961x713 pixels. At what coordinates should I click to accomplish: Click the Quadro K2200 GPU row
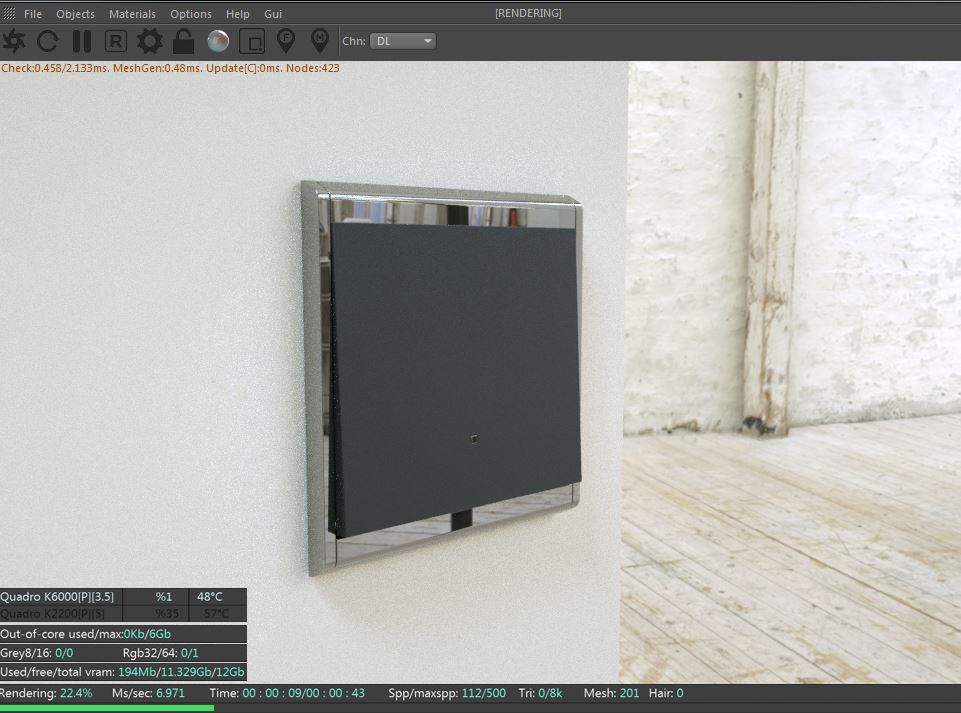pos(123,614)
